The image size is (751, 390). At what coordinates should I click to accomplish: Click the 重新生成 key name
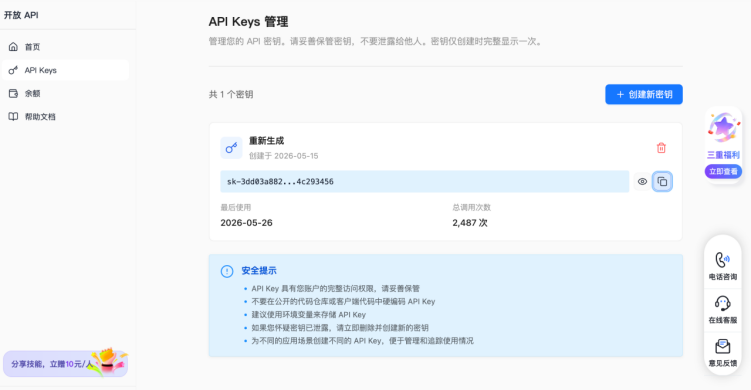pyautogui.click(x=266, y=140)
